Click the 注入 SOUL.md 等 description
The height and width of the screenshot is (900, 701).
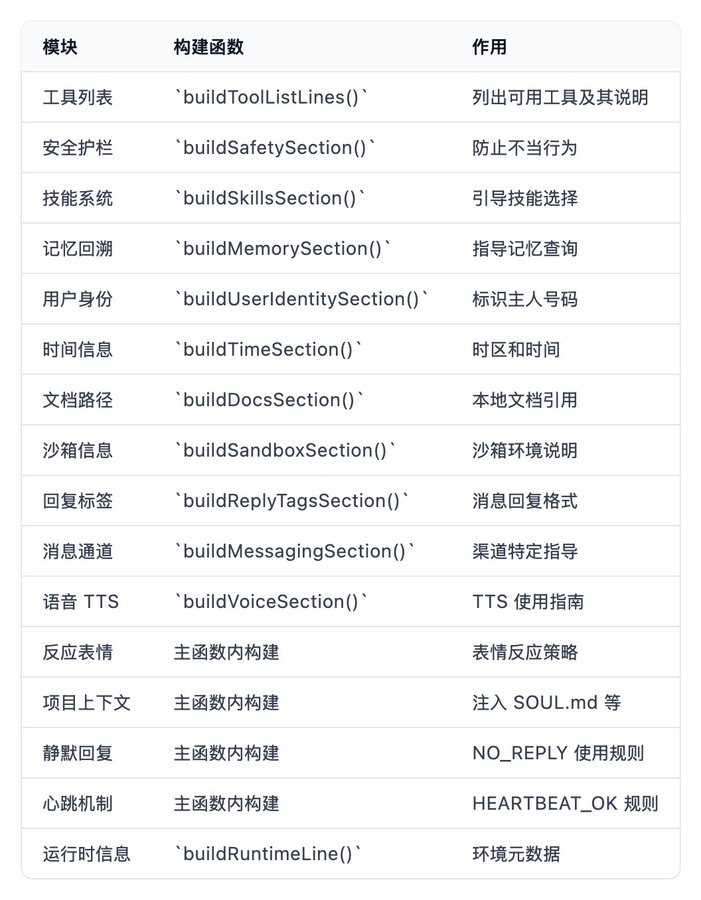pos(546,703)
